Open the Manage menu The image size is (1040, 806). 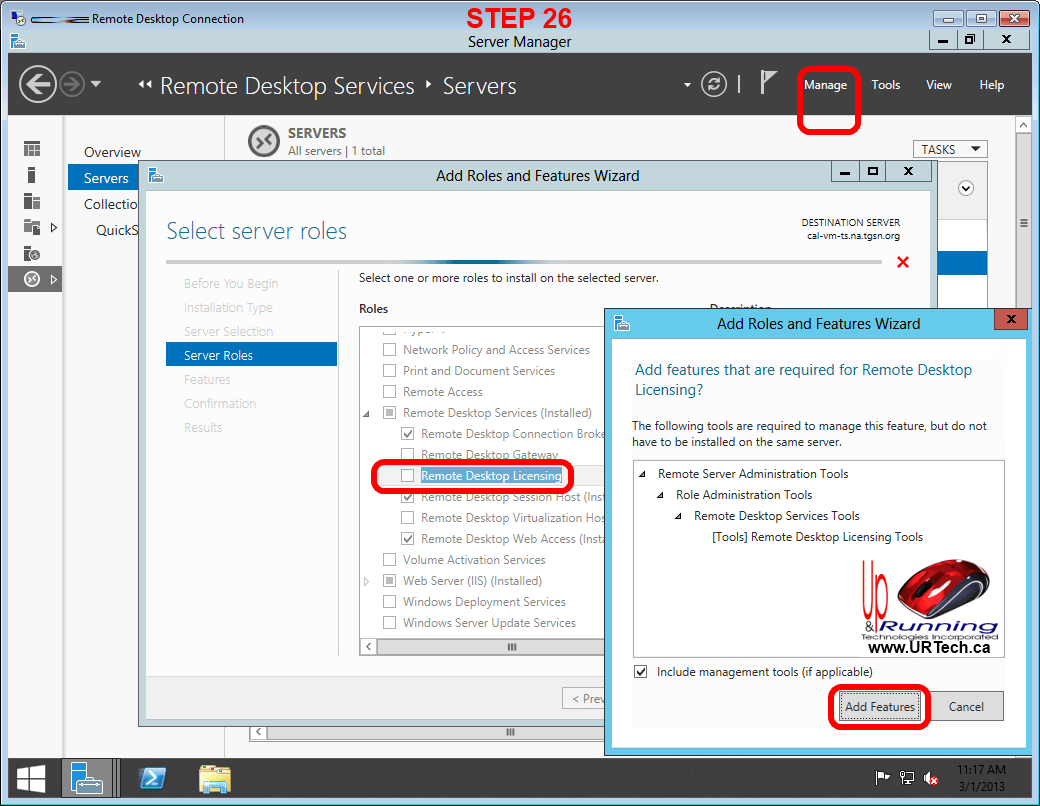click(825, 85)
